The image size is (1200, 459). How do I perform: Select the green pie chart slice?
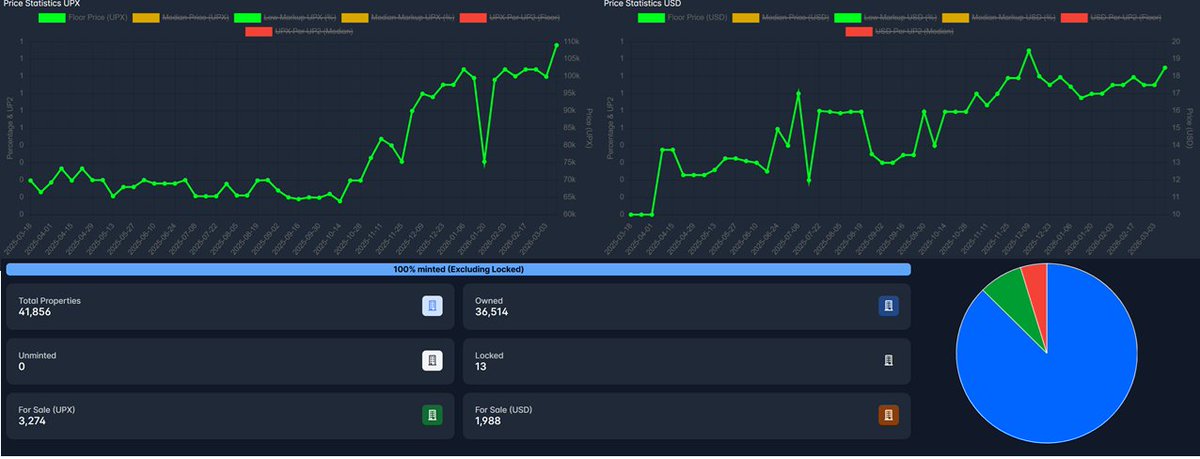pyautogui.click(x=1012, y=296)
